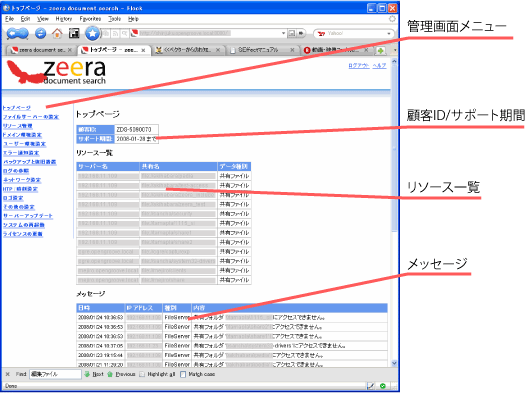Click the browser address bar URL field
Viewport: 526px width, 393px height.
(x=209, y=33)
